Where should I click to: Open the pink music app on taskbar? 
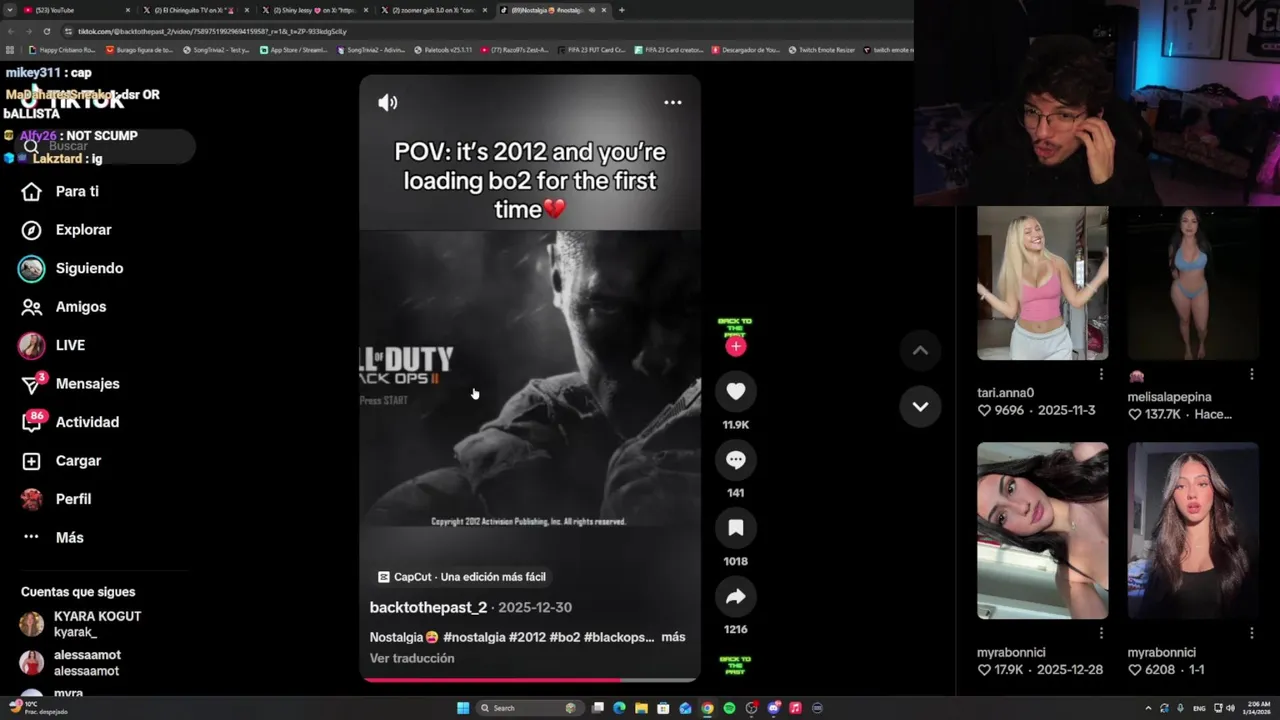[x=795, y=708]
